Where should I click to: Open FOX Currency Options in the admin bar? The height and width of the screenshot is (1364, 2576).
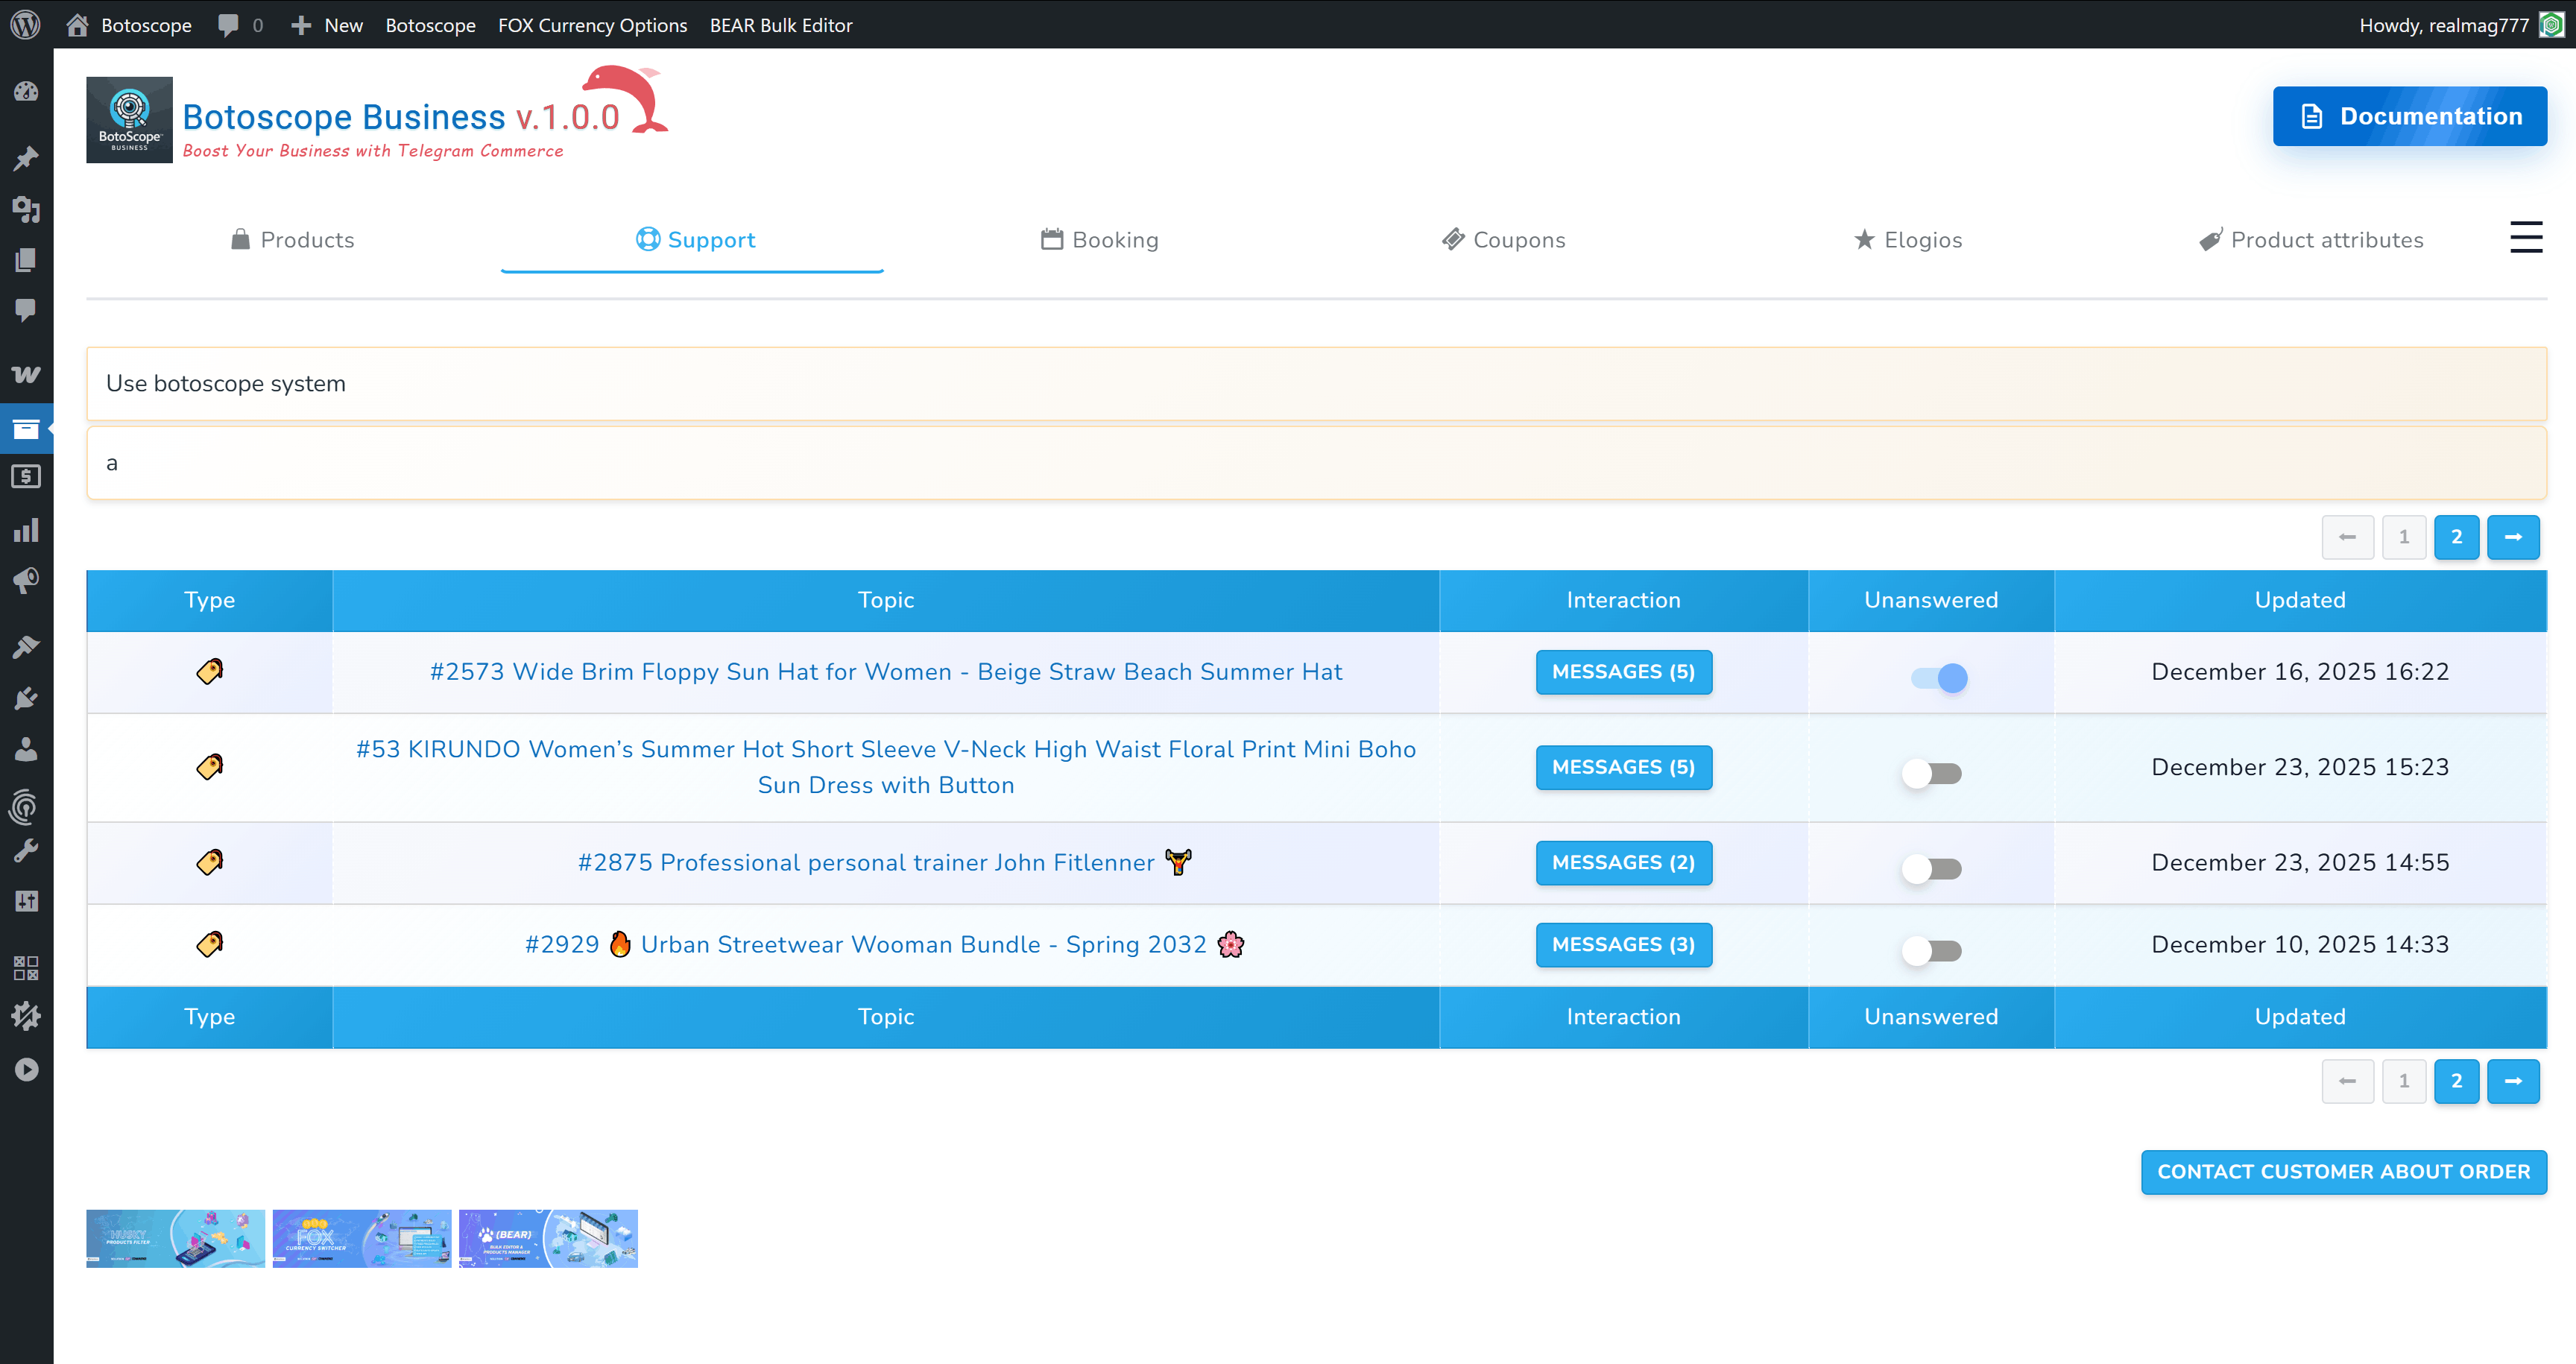pyautogui.click(x=592, y=25)
